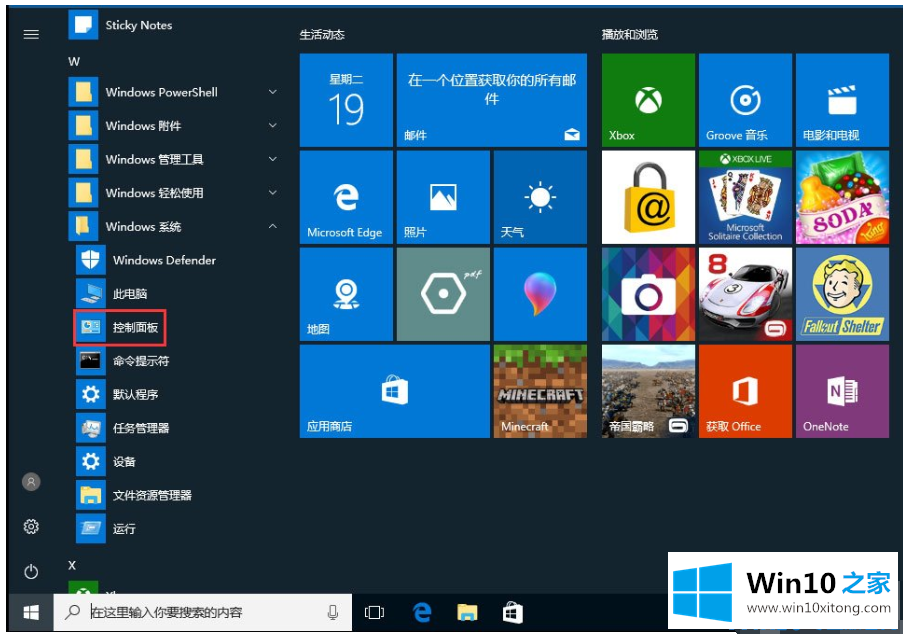
Task: Open Task View on the taskbar
Action: (374, 613)
